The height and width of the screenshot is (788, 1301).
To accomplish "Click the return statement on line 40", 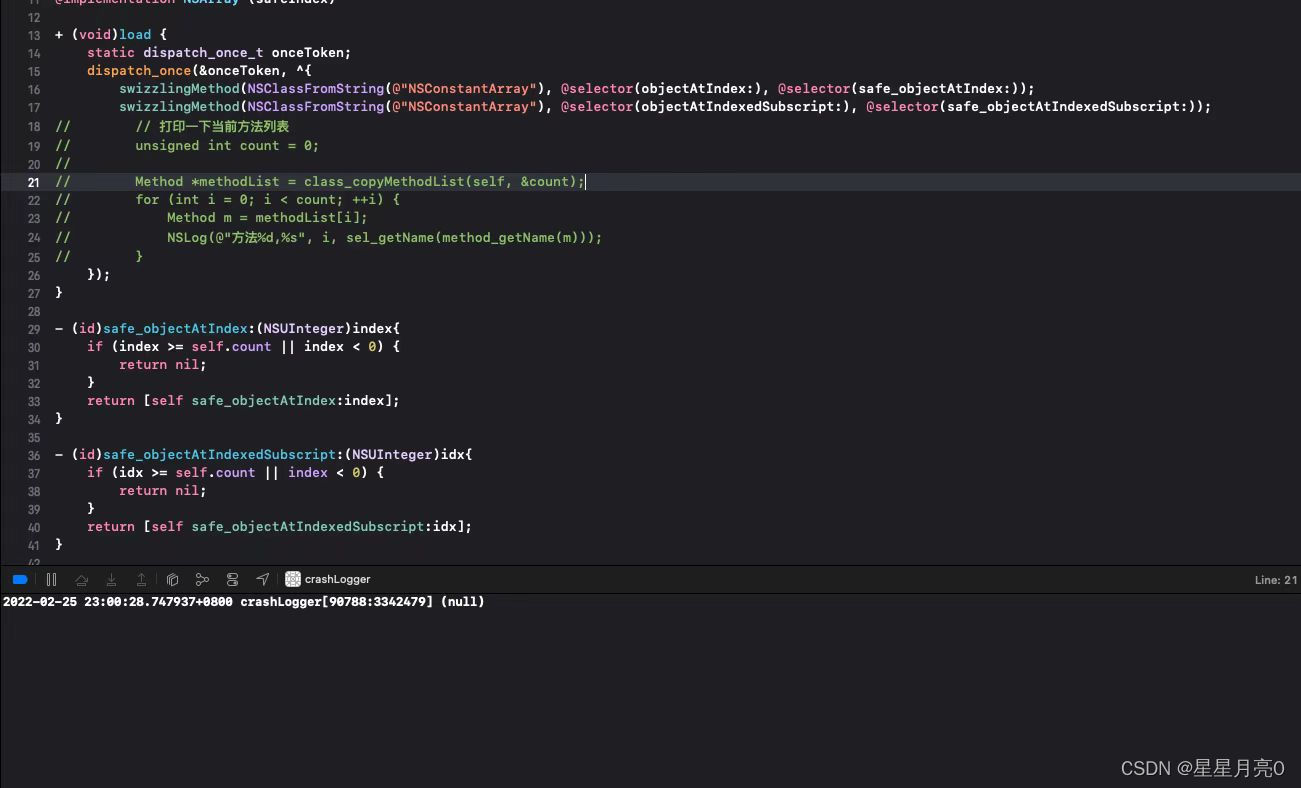I will (x=279, y=527).
